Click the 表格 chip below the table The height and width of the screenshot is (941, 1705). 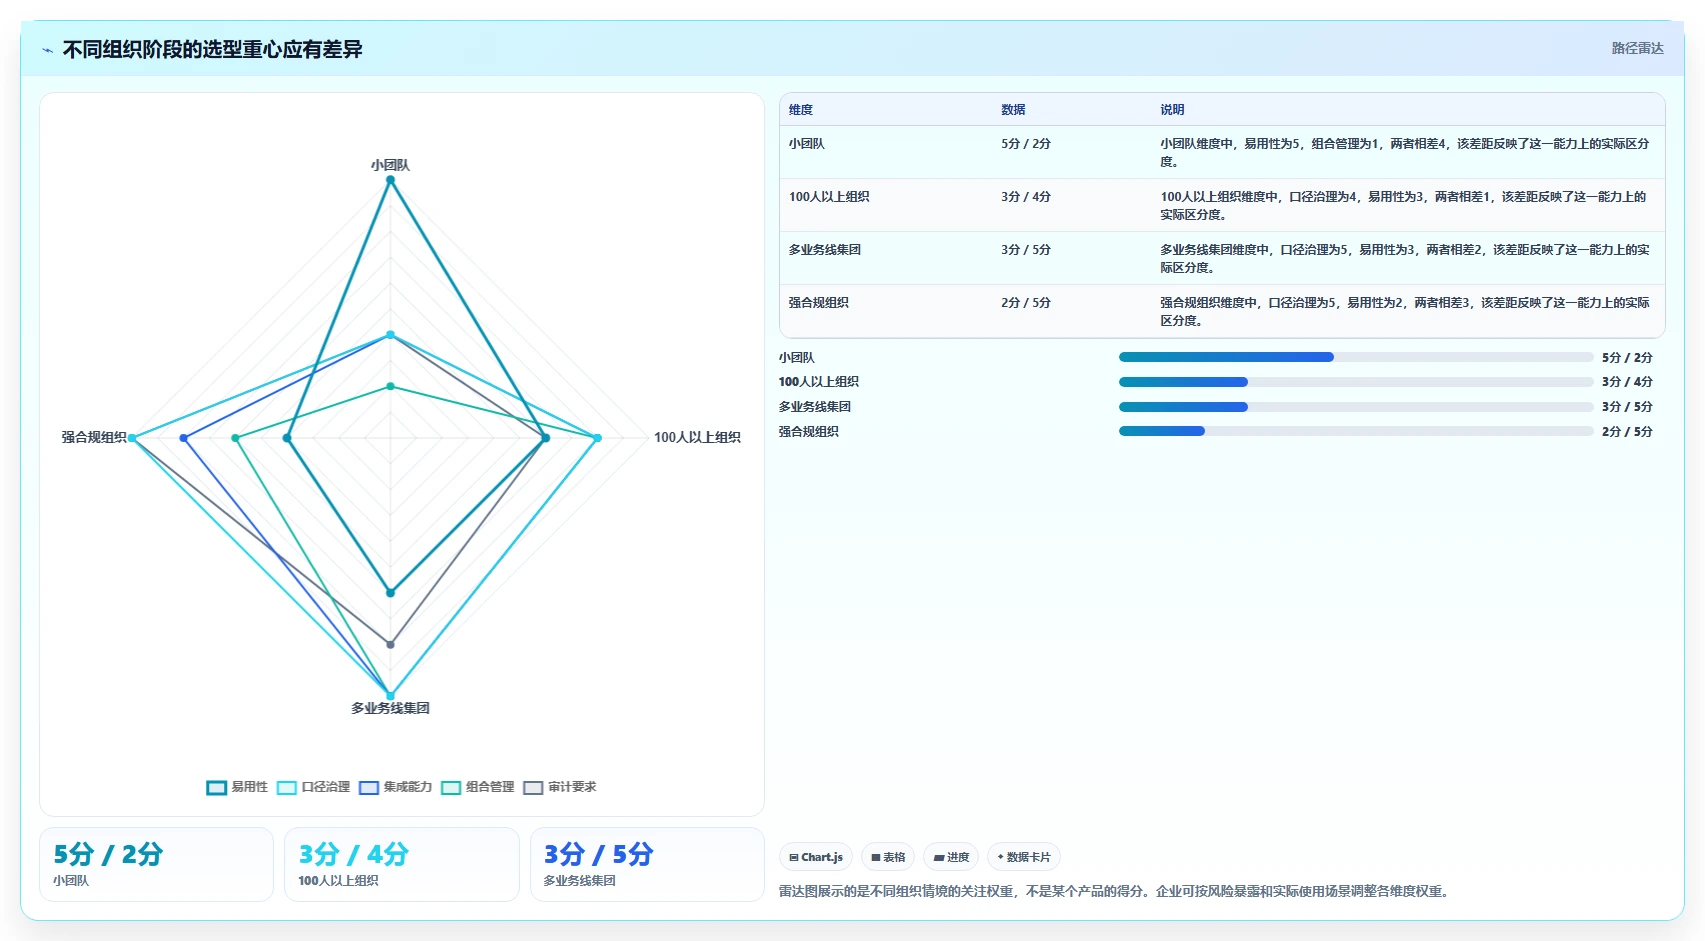pos(888,857)
